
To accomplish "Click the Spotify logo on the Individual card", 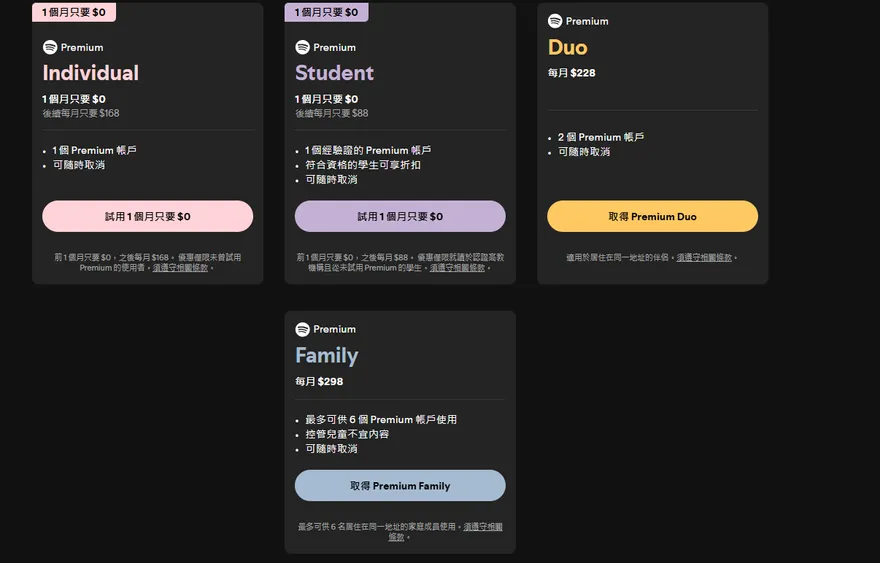I will tap(50, 47).
